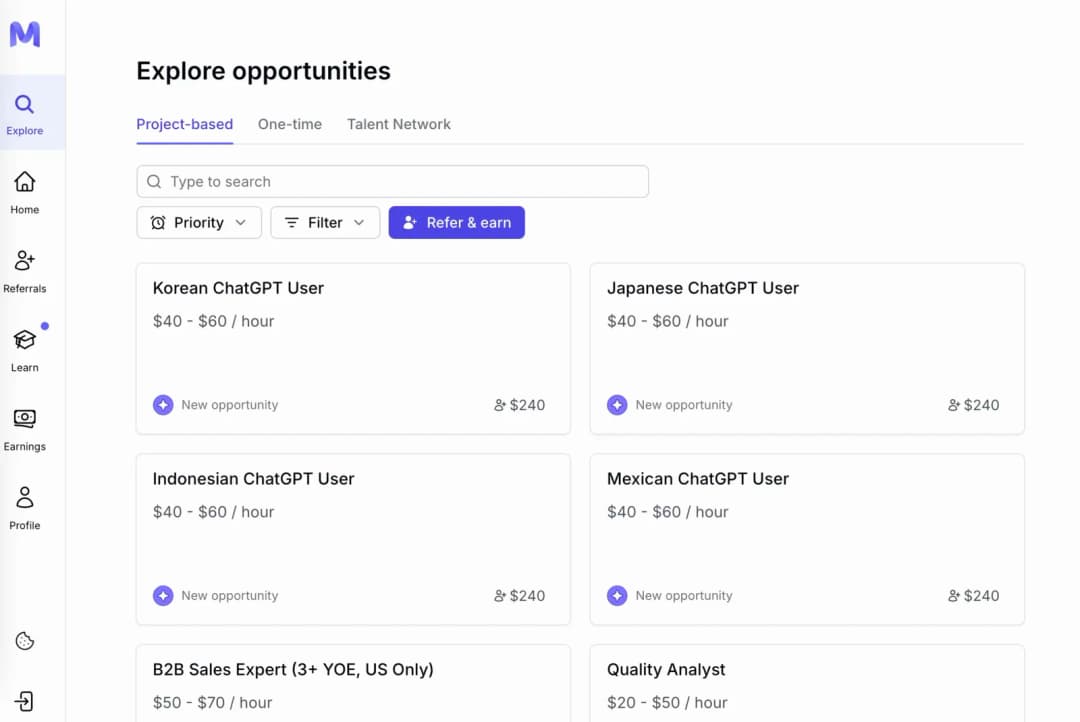Click $240 referral bonus on Indonesian card

coord(528,596)
